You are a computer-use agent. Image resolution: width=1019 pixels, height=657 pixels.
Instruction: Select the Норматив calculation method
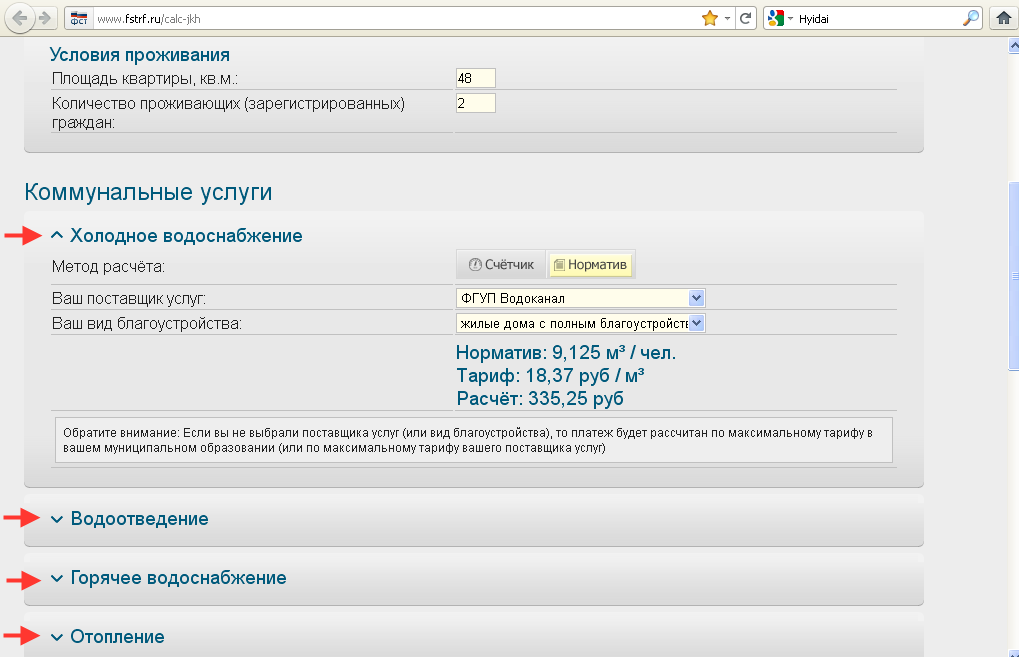click(590, 264)
